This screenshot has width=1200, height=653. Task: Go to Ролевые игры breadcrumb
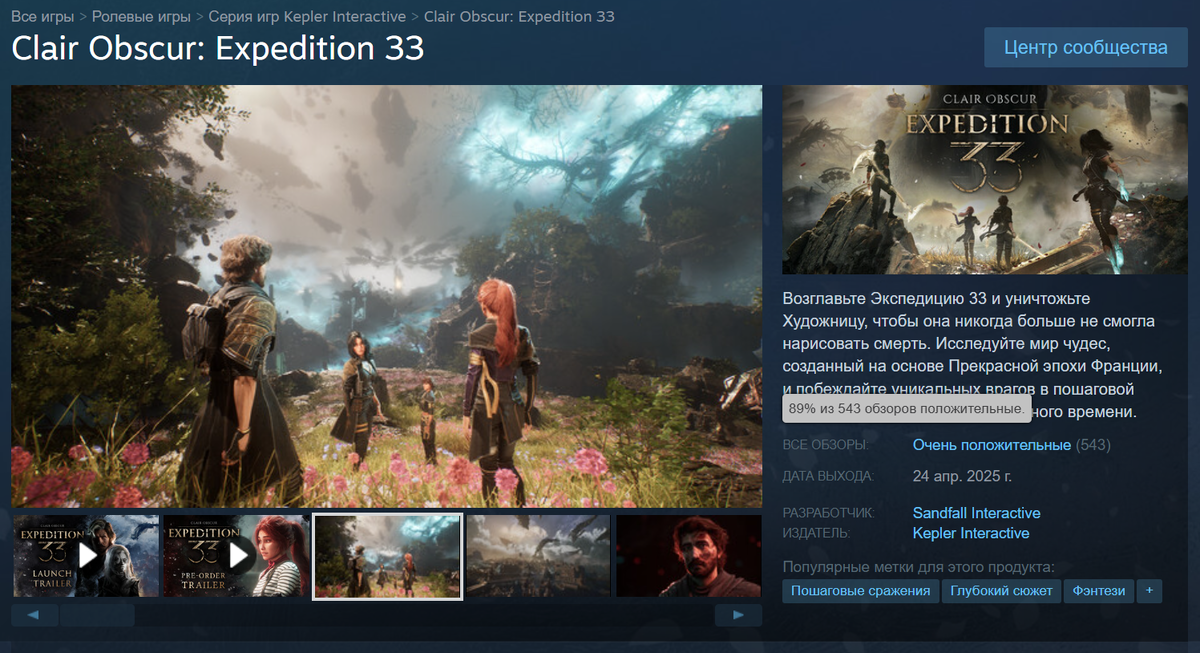click(x=143, y=17)
